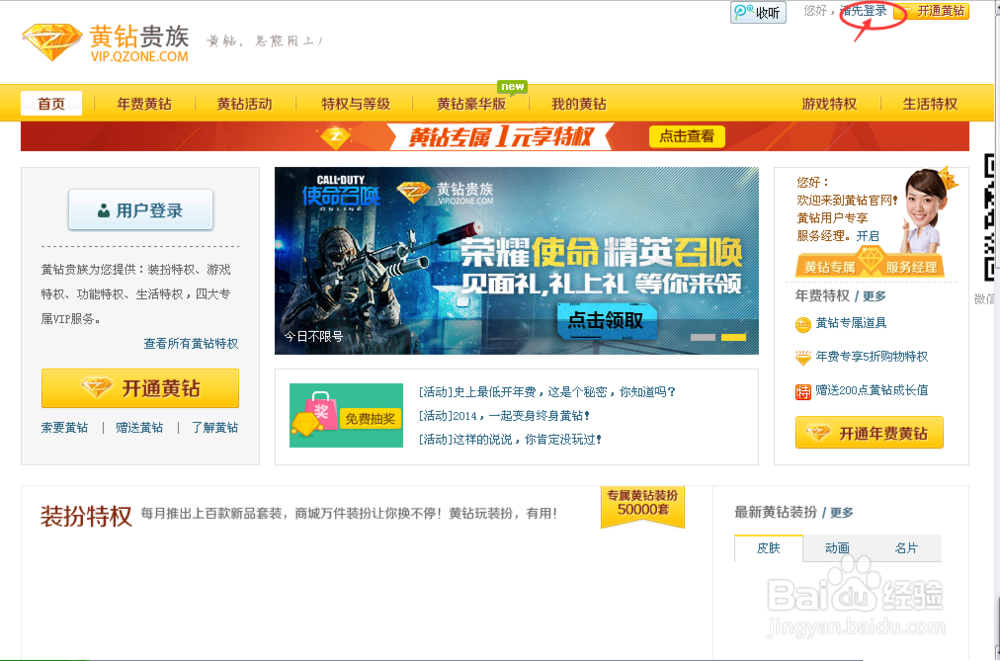Click 点击查看 on red promo banner
The height and width of the screenshot is (661, 1000).
point(687,136)
